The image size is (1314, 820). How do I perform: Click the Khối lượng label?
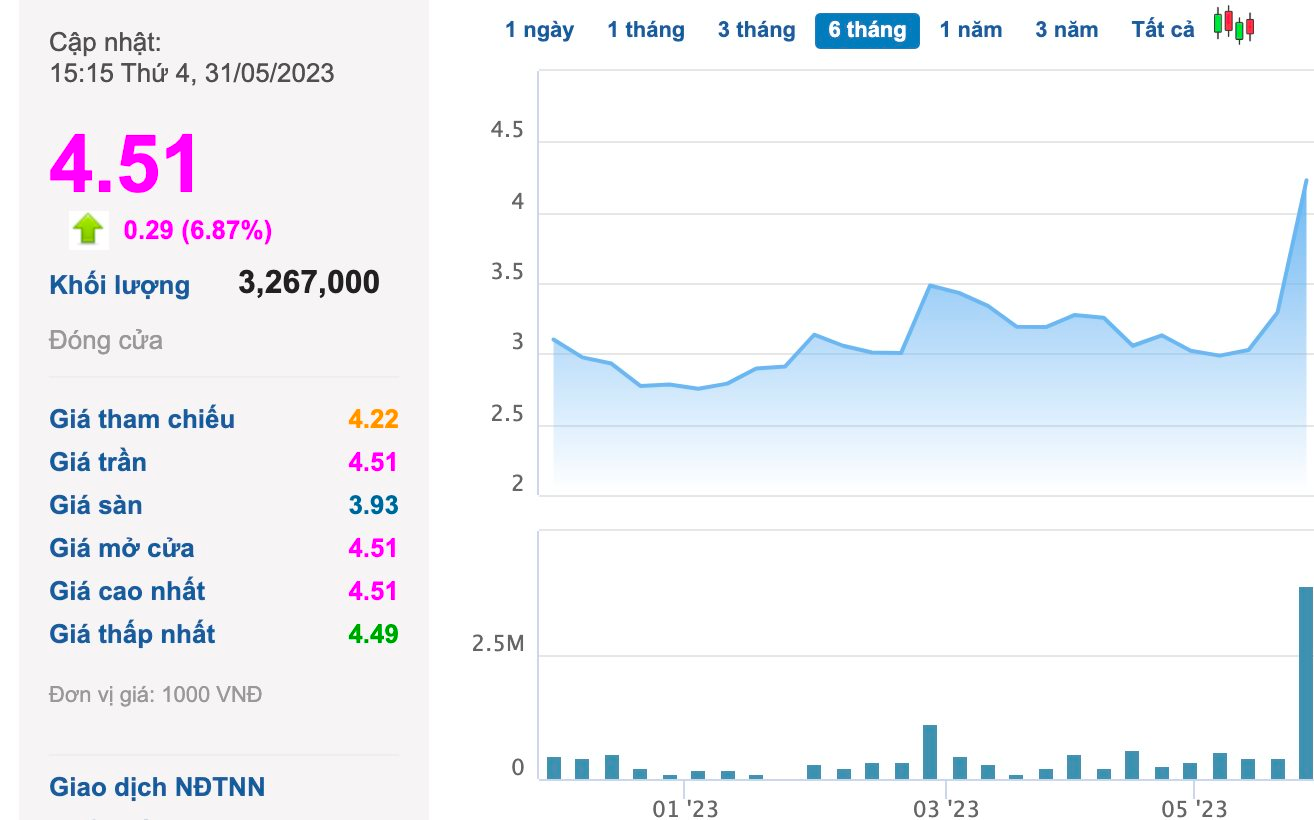pyautogui.click(x=119, y=285)
